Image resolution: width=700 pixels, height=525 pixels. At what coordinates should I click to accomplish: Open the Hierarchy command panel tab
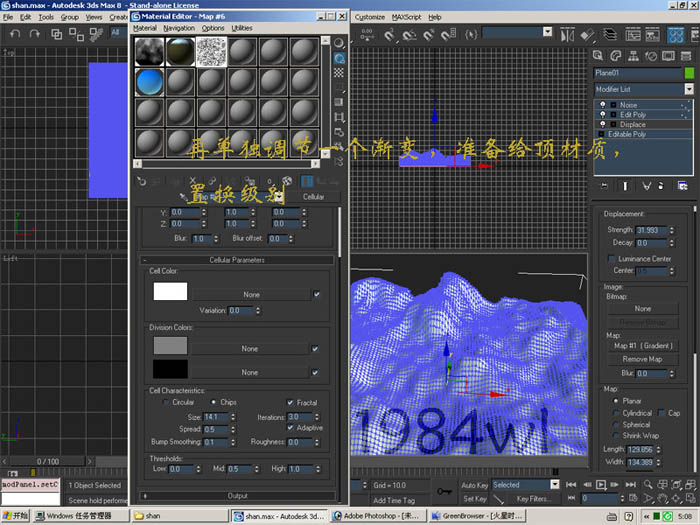pos(633,56)
